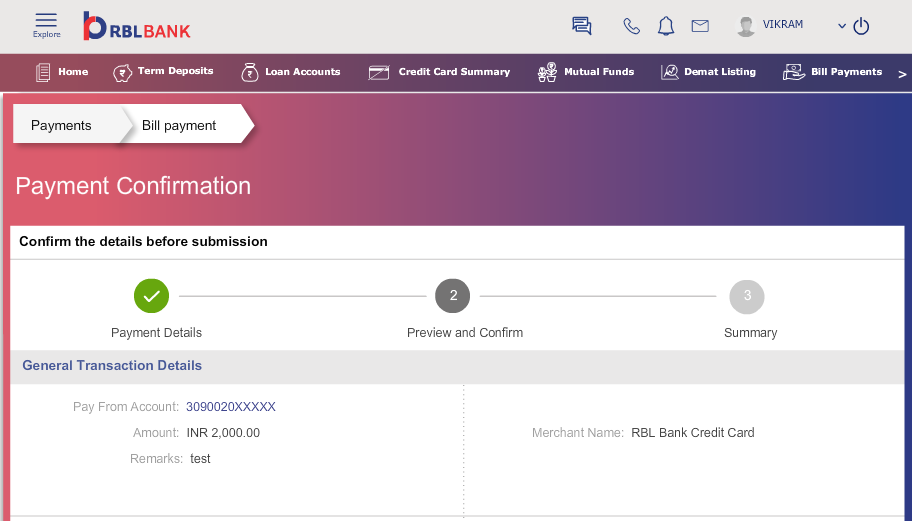Screen dimensions: 912x521
Task: Open the chat messages icon
Action: (581, 26)
